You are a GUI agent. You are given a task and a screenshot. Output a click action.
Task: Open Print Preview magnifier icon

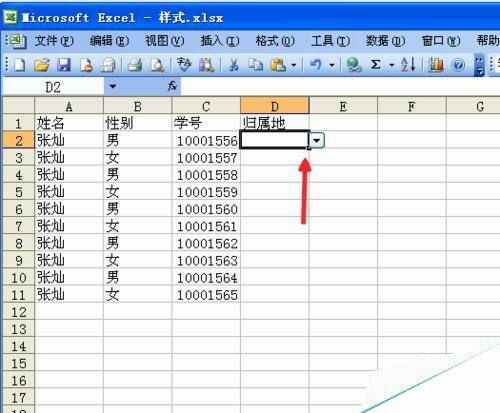[x=157, y=64]
